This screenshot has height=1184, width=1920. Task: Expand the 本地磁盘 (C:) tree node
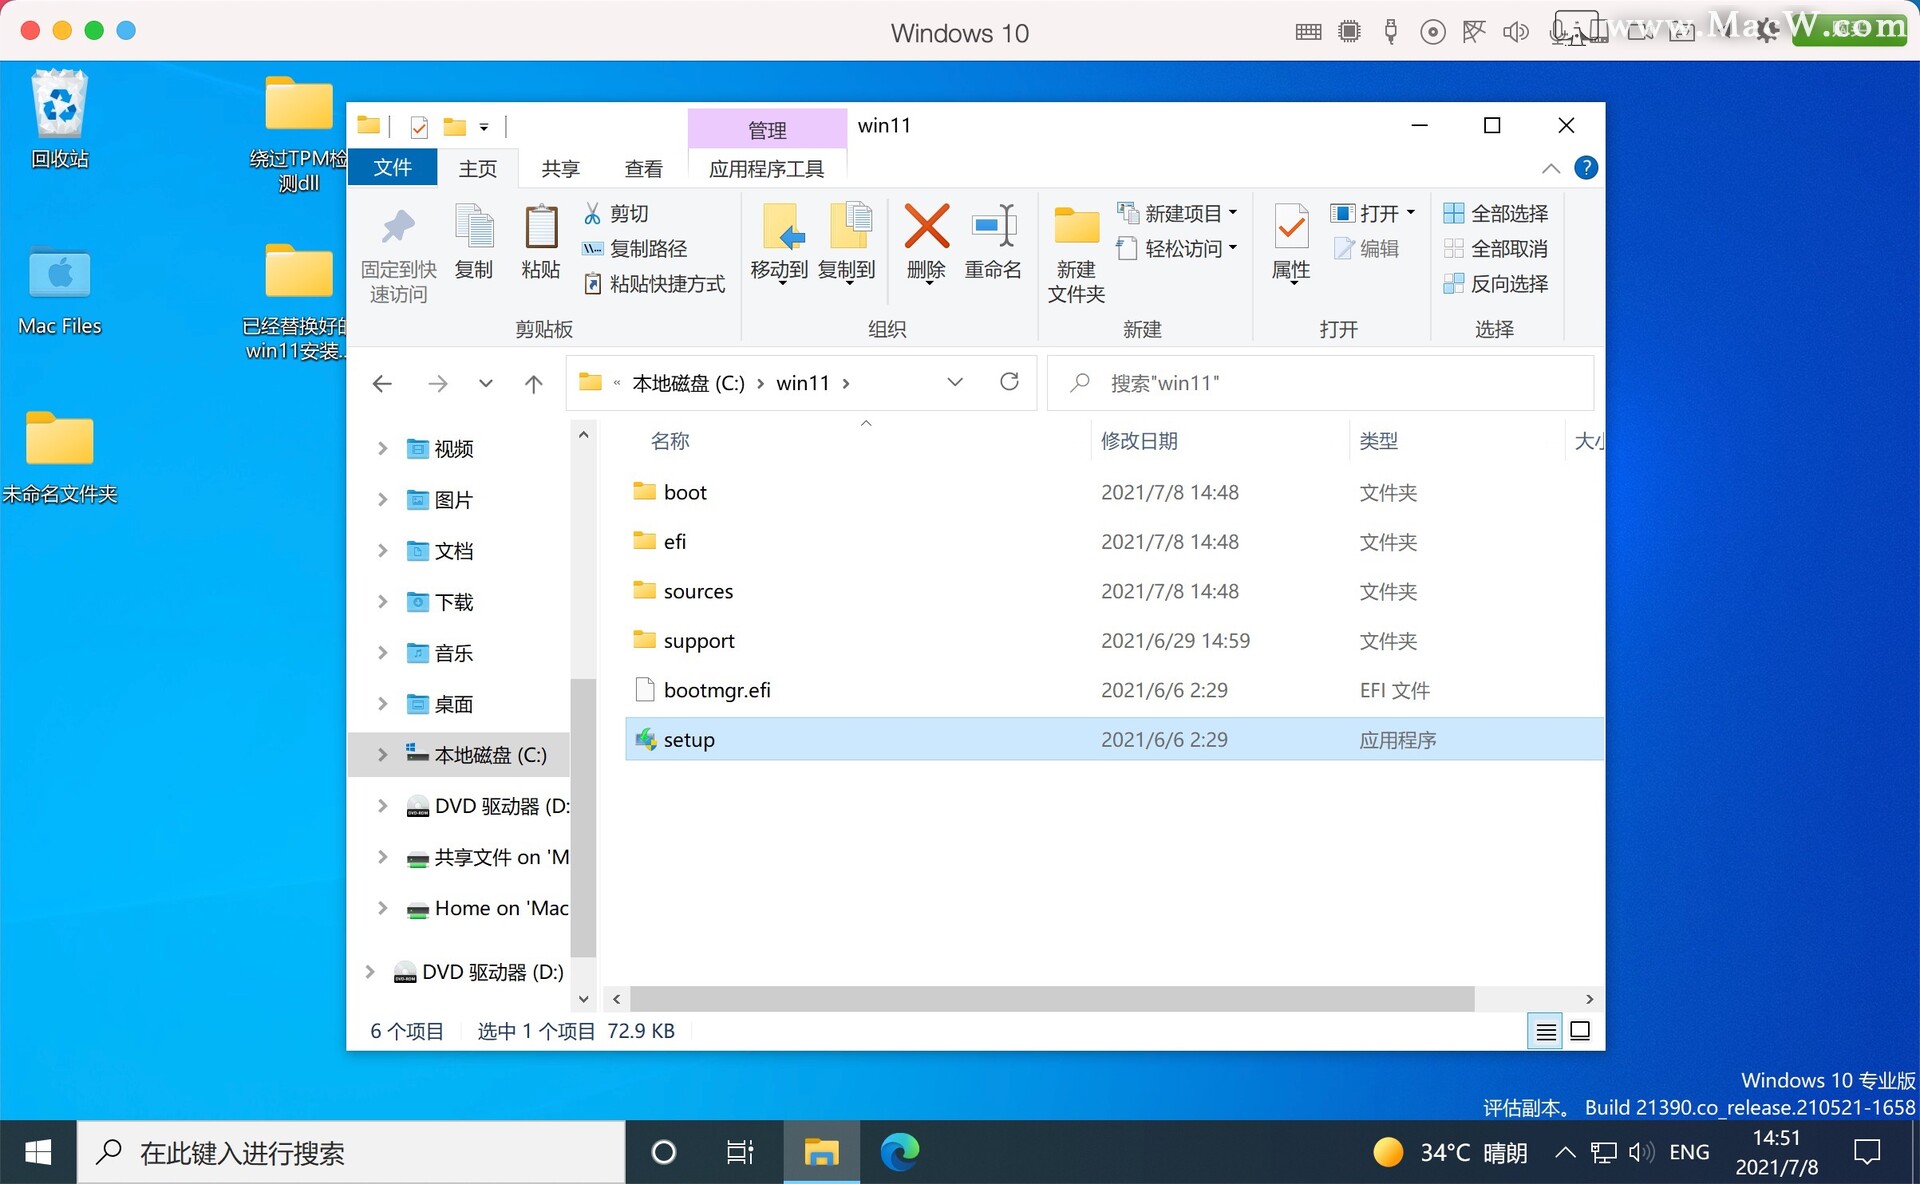coord(382,755)
